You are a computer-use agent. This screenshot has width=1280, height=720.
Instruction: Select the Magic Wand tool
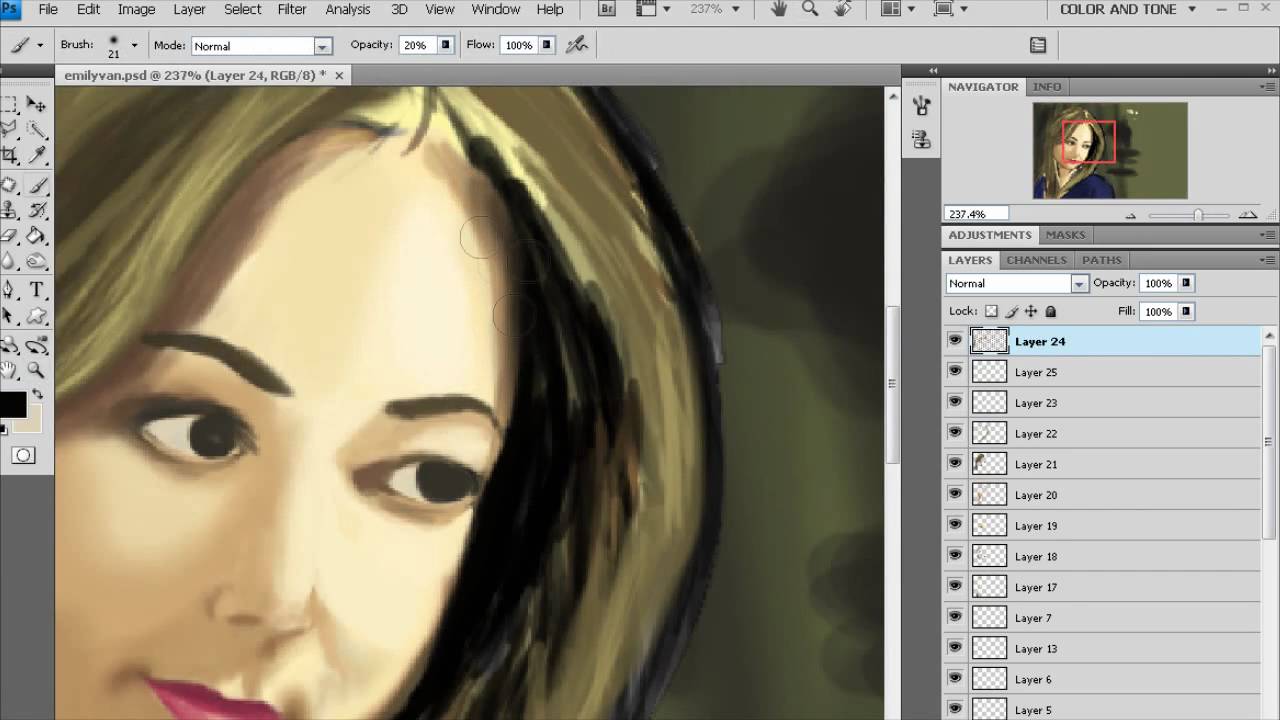tap(37, 130)
